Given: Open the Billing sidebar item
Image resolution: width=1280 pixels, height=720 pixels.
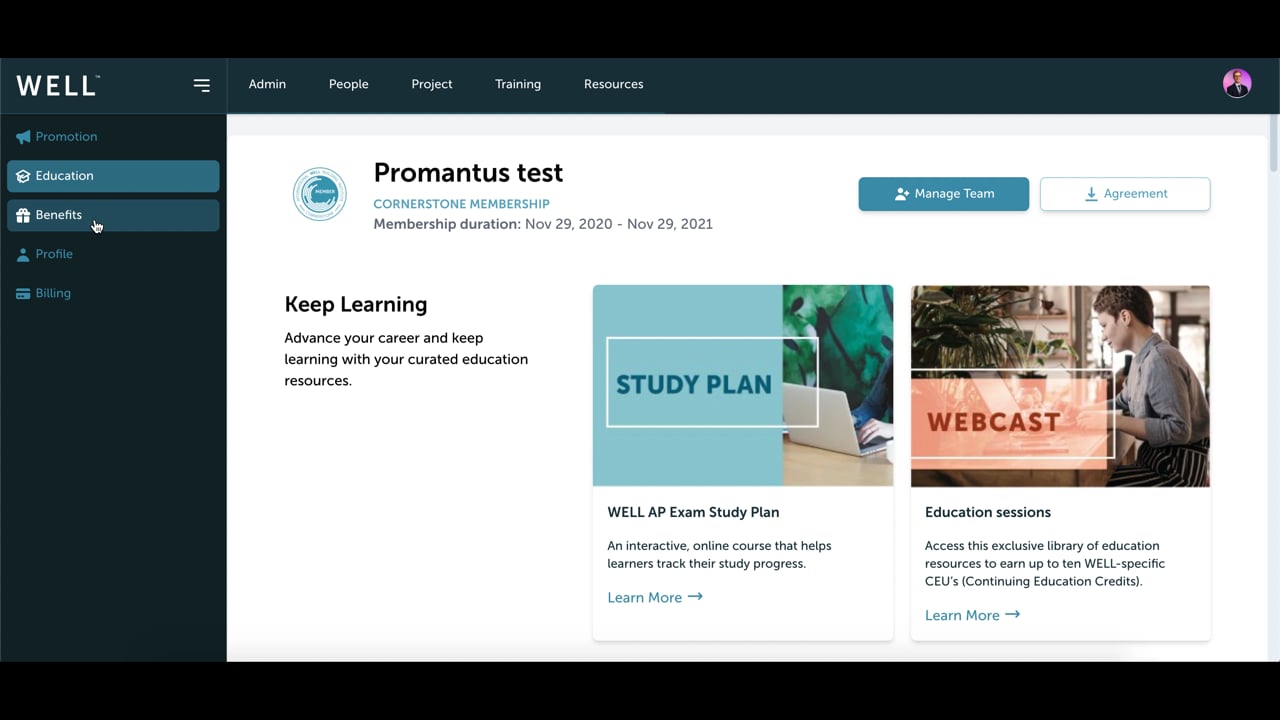Looking at the screenshot, I should (x=113, y=293).
